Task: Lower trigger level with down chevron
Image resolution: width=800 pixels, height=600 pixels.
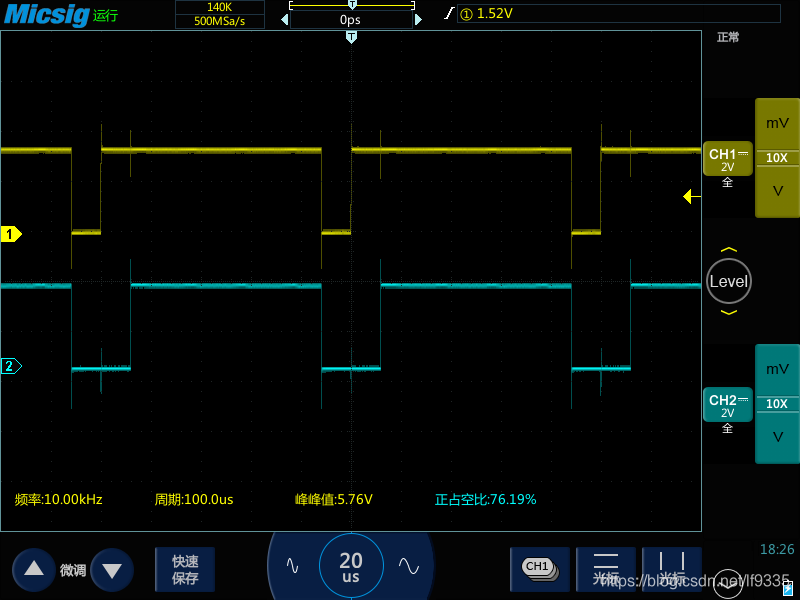Action: coord(729,312)
